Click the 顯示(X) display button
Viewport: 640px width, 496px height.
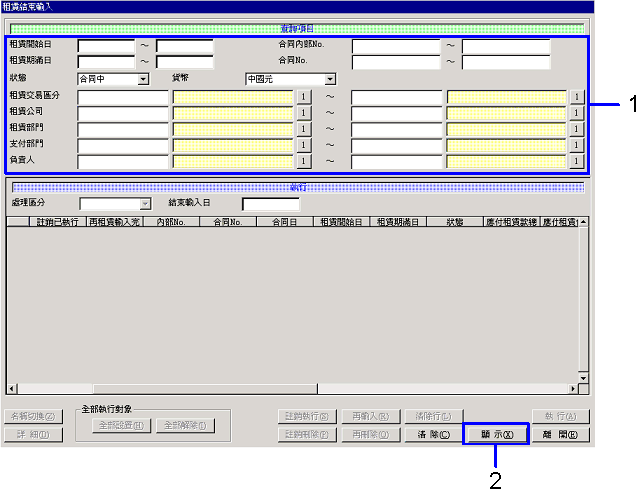coord(496,434)
